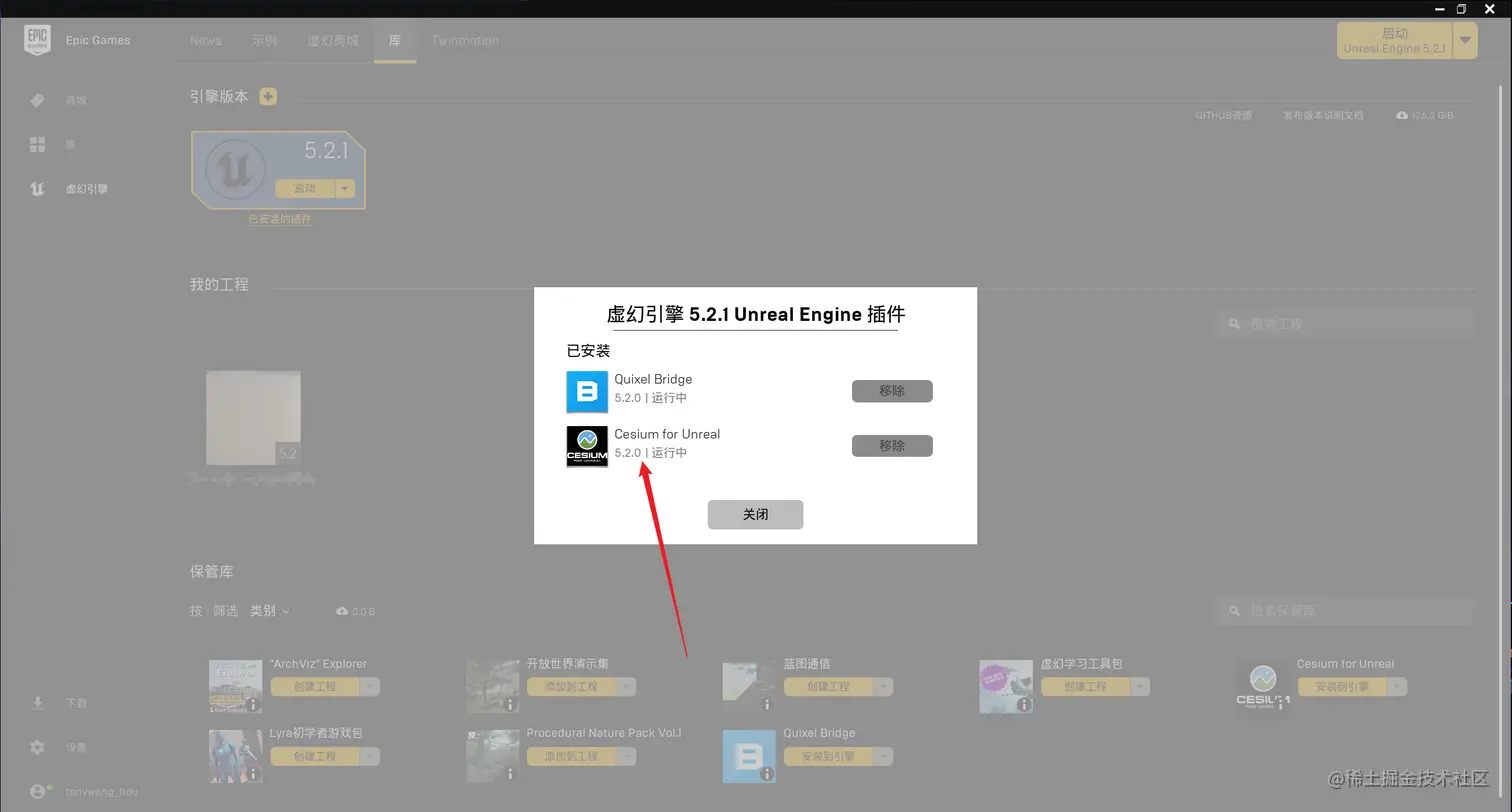Viewport: 1512px width, 812px height.
Task: Open info badge on Lyra初学者游戏包 thumbnail
Action: click(255, 775)
